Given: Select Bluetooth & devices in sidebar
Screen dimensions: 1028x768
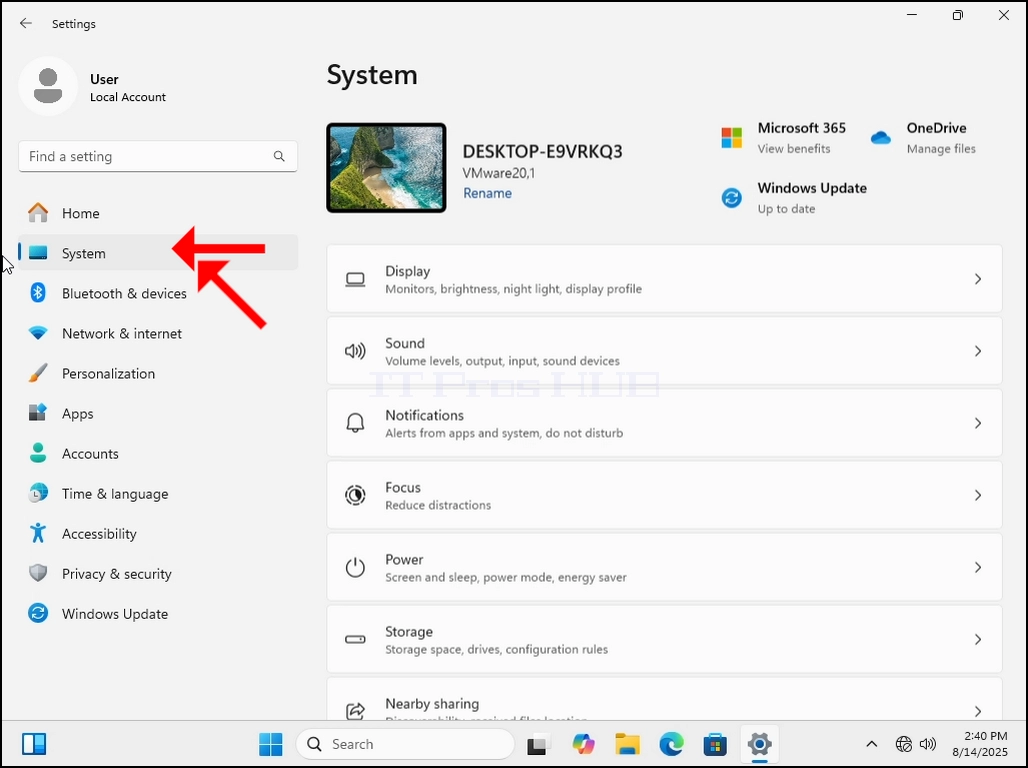Looking at the screenshot, I should pos(158,293).
